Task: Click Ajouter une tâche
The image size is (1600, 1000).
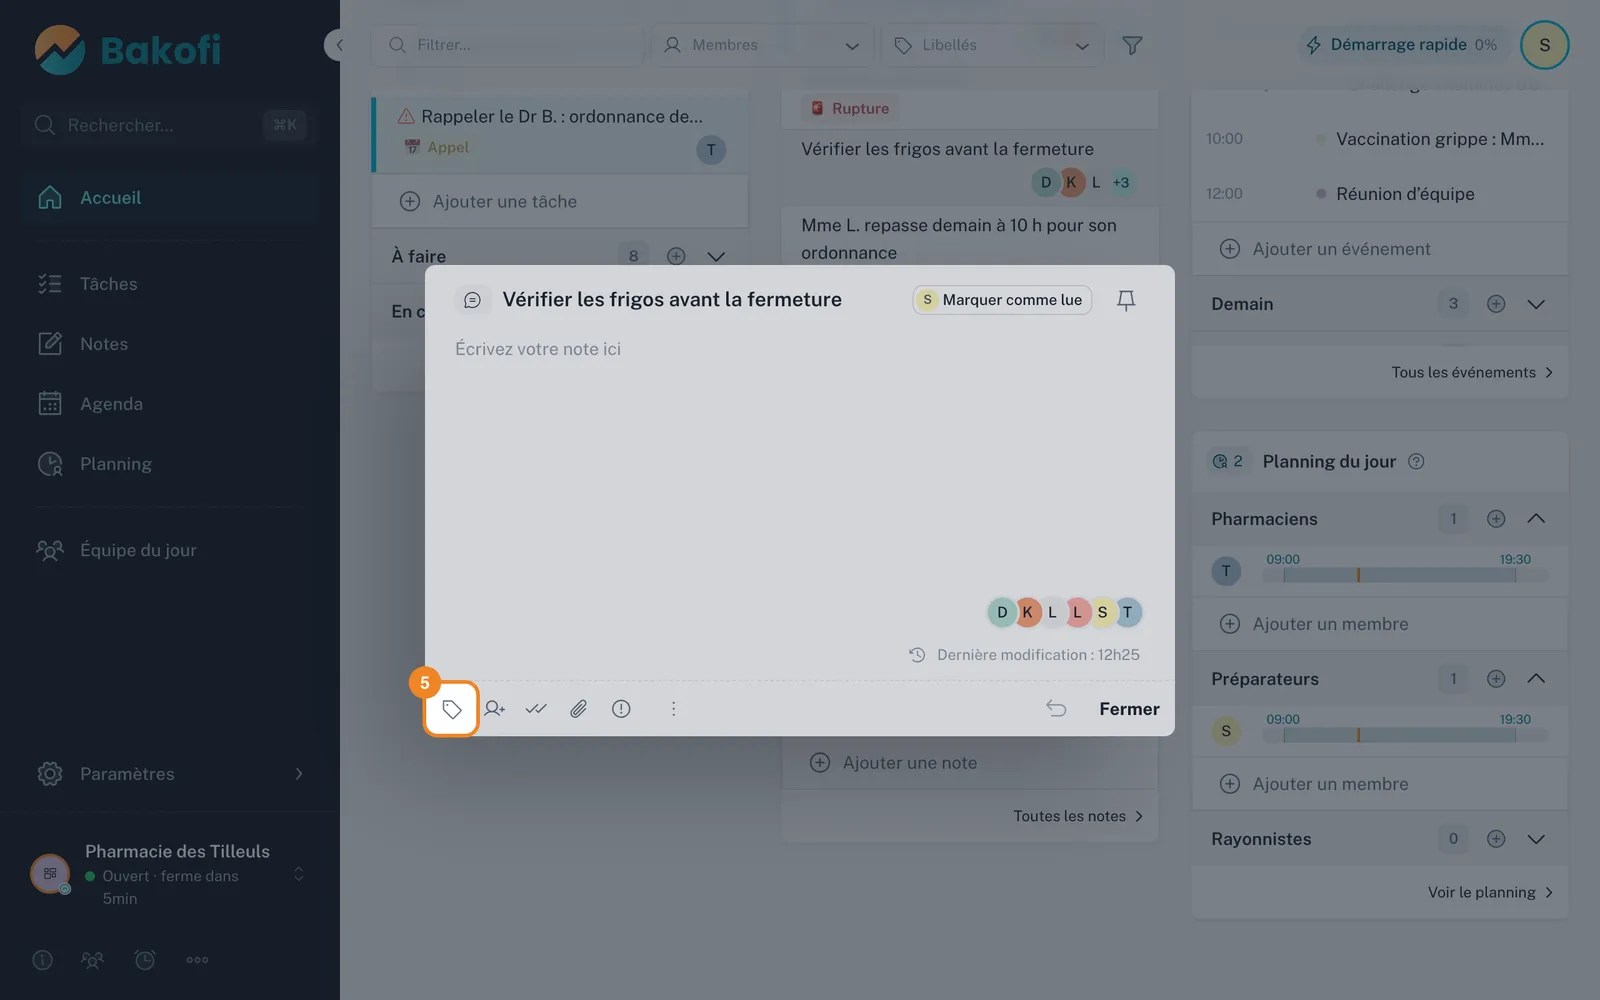Action: (x=560, y=202)
